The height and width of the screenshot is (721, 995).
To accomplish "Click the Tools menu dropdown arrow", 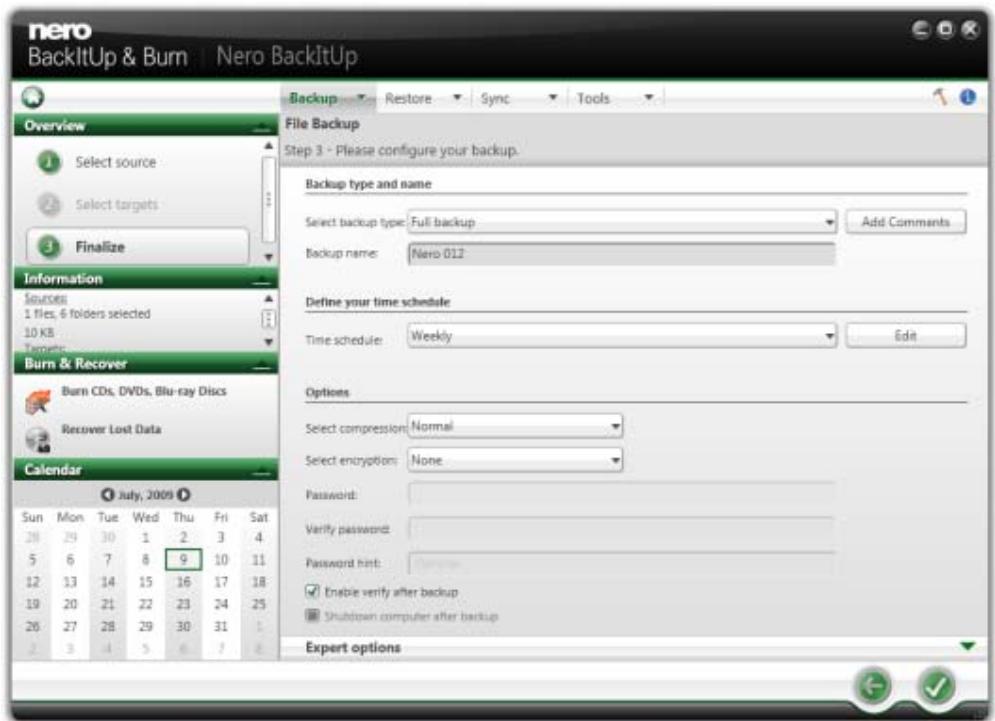I will tap(649, 98).
